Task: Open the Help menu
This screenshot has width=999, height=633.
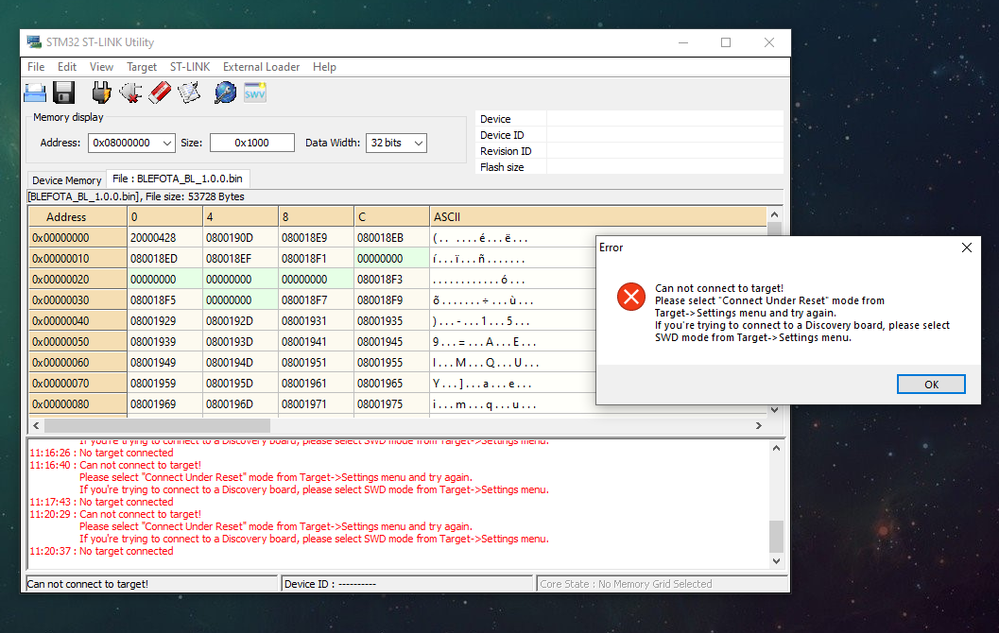Action: pos(324,67)
